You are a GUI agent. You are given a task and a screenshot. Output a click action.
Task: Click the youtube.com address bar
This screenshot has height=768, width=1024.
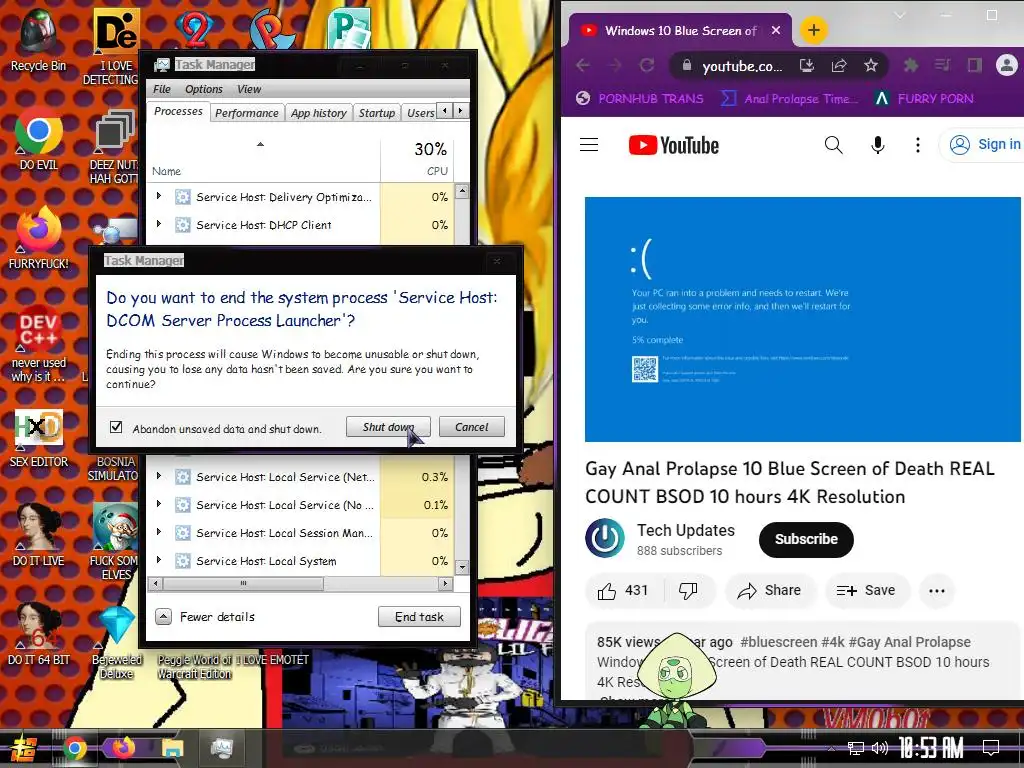(x=742, y=66)
